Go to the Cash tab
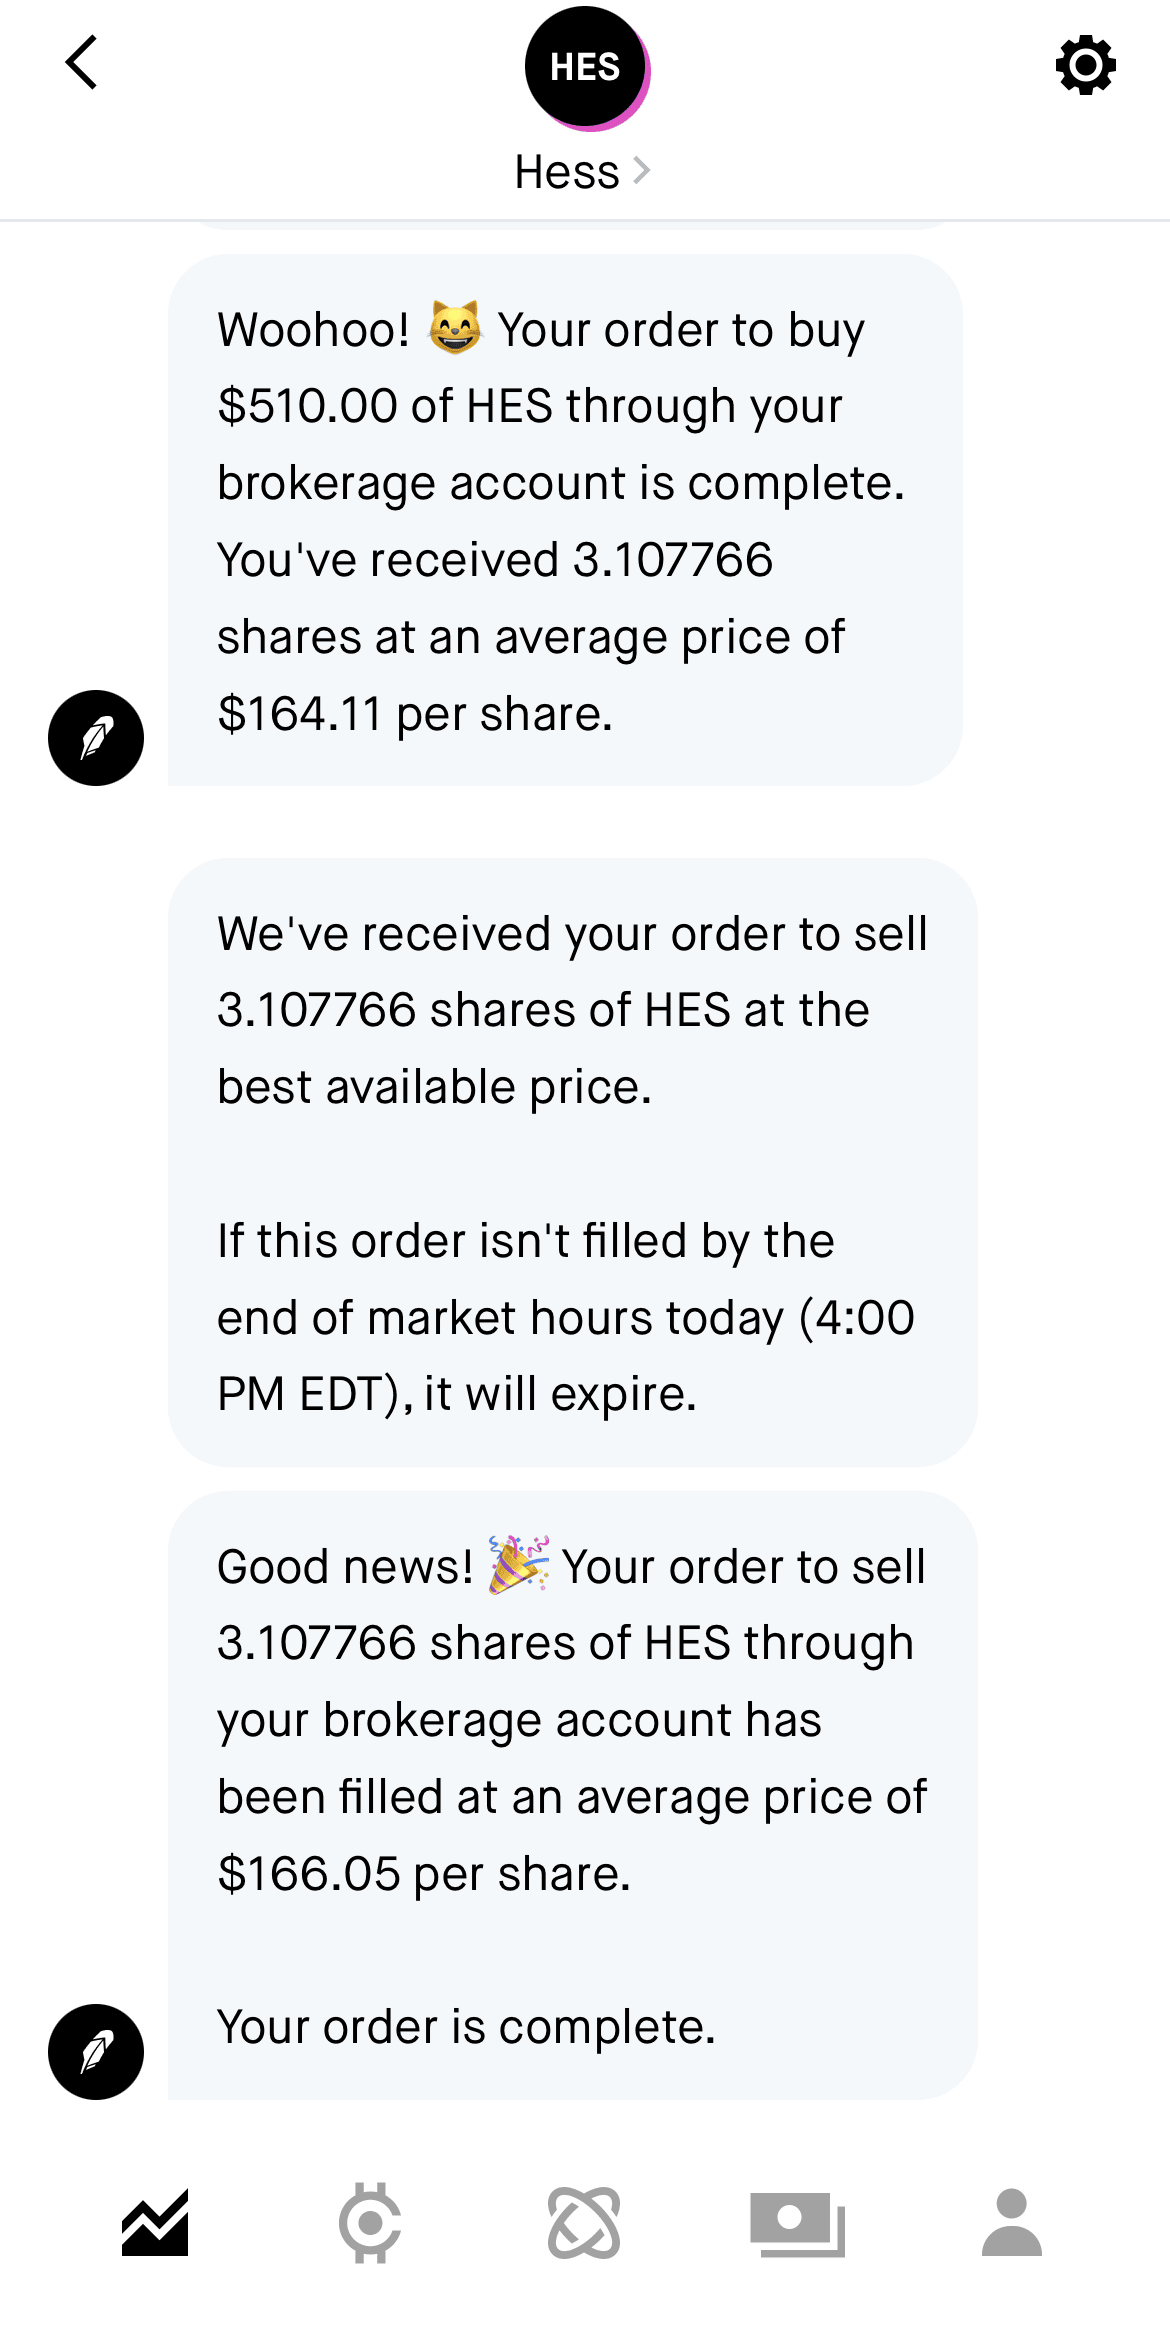 pyautogui.click(x=797, y=2223)
